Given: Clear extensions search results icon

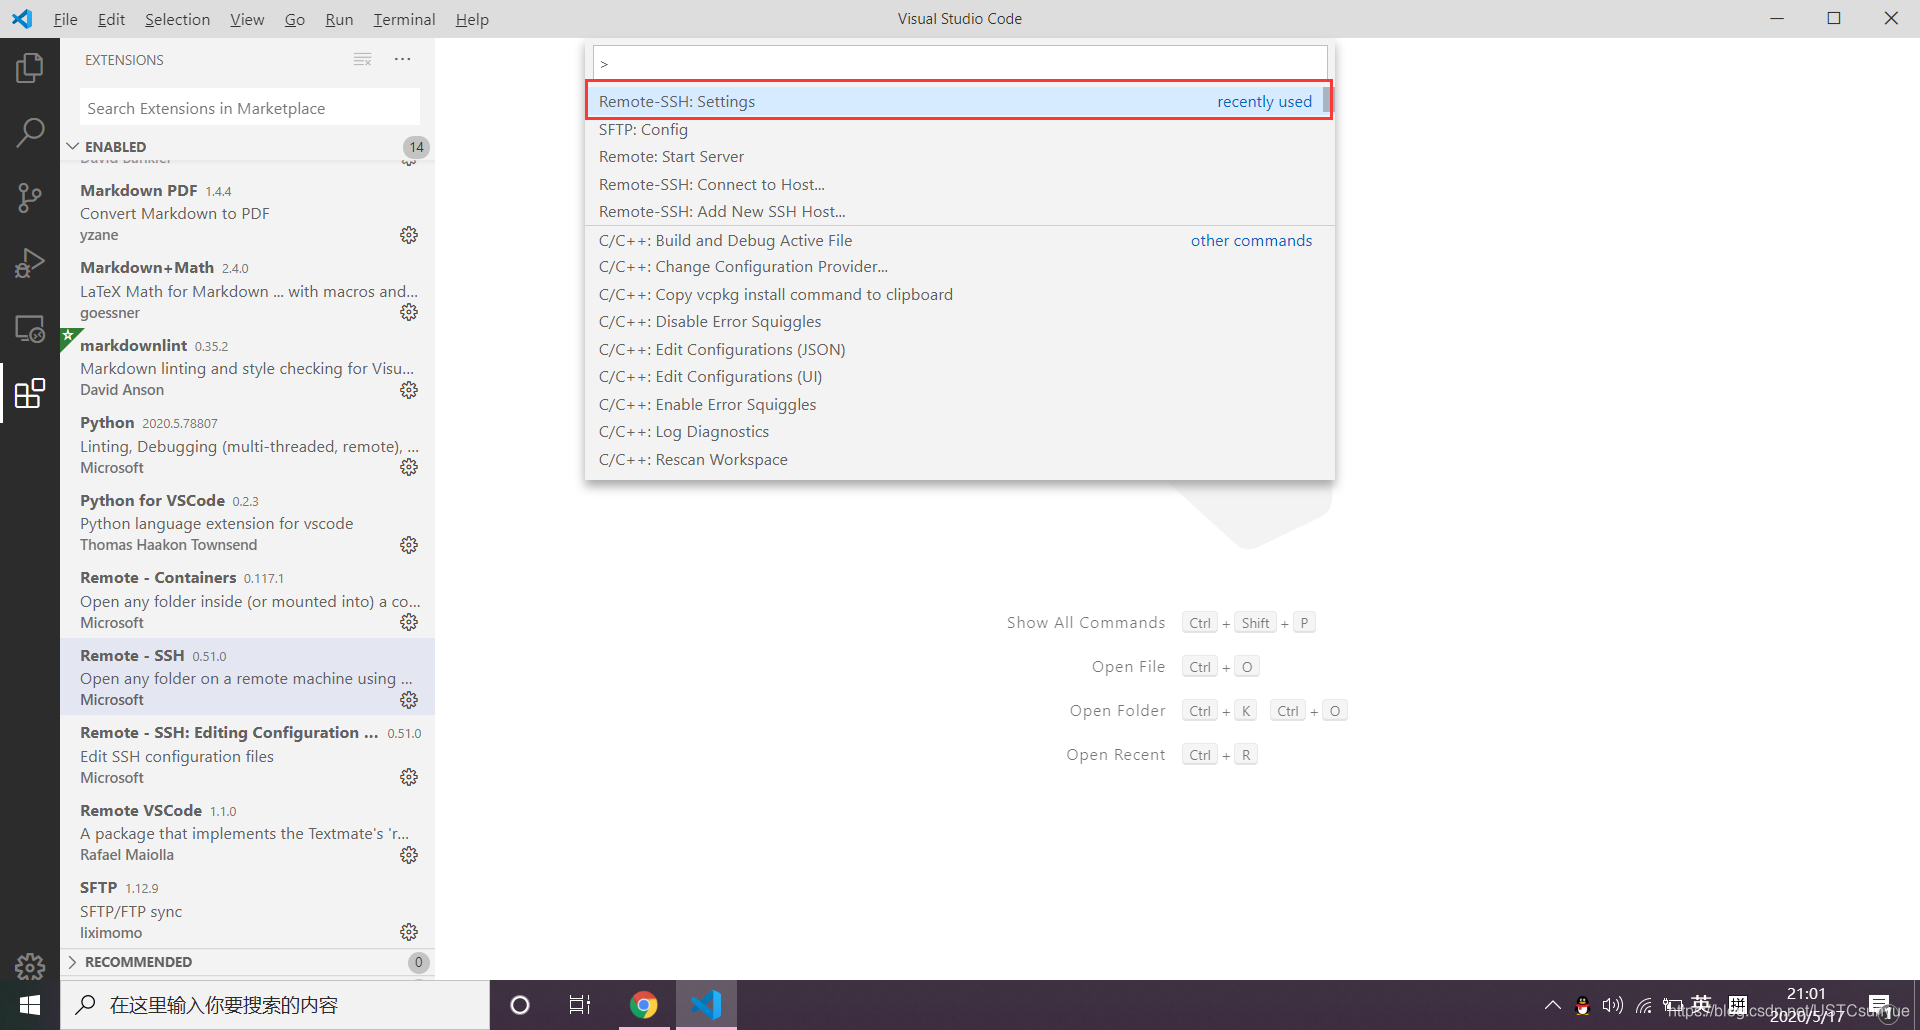Looking at the screenshot, I should coord(363,60).
